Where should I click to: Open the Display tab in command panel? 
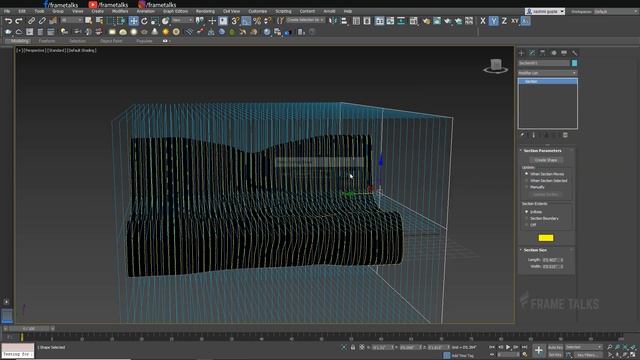click(x=564, y=53)
